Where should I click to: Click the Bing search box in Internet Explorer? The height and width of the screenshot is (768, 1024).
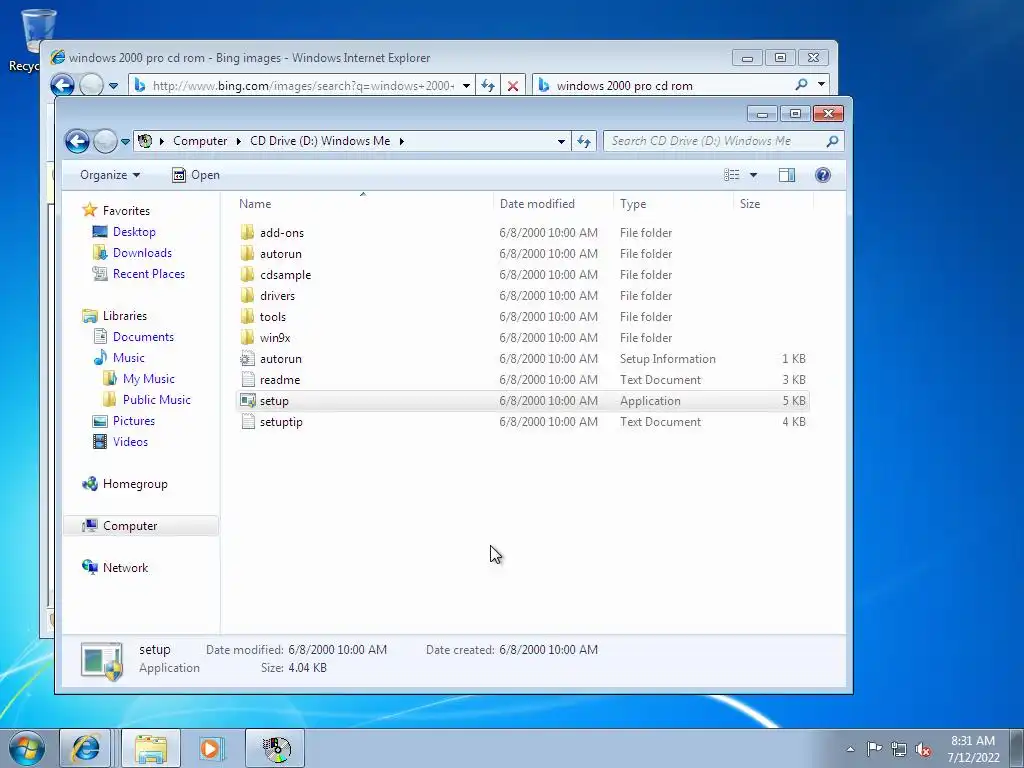[x=673, y=86]
